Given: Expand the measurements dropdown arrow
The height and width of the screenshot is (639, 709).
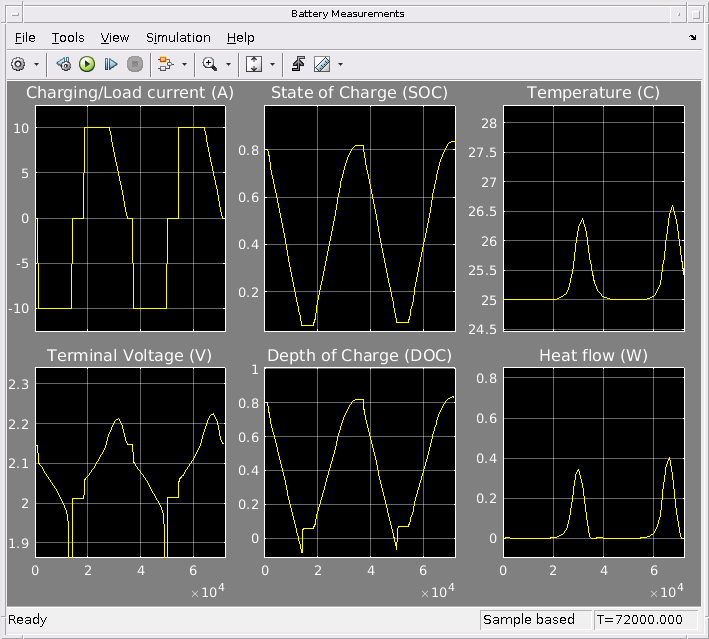Looking at the screenshot, I should (x=341, y=64).
